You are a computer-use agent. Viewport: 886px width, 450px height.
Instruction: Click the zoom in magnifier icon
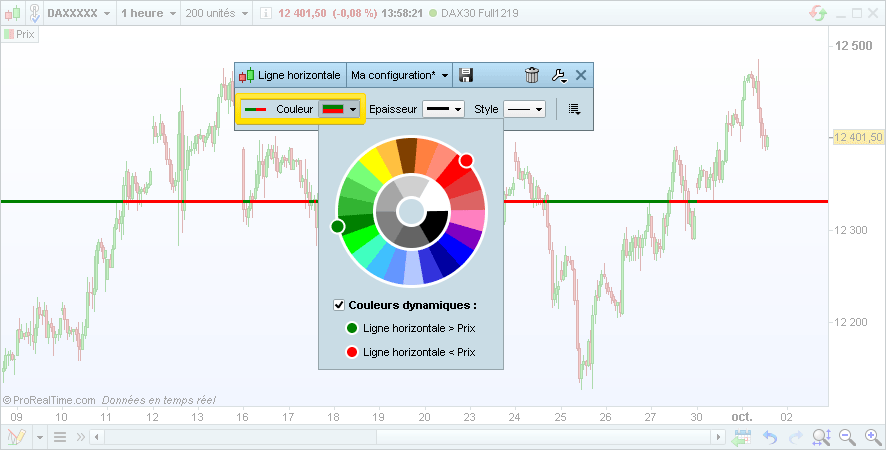[873, 437]
